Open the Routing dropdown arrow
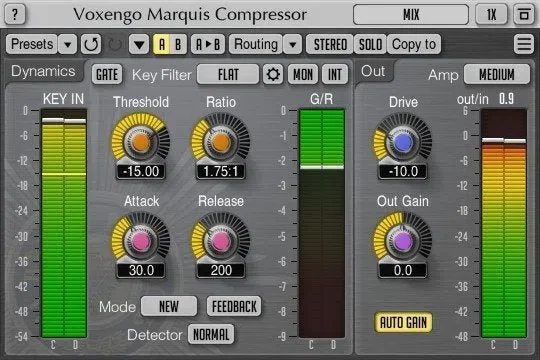The image size is (540, 360). point(293,44)
